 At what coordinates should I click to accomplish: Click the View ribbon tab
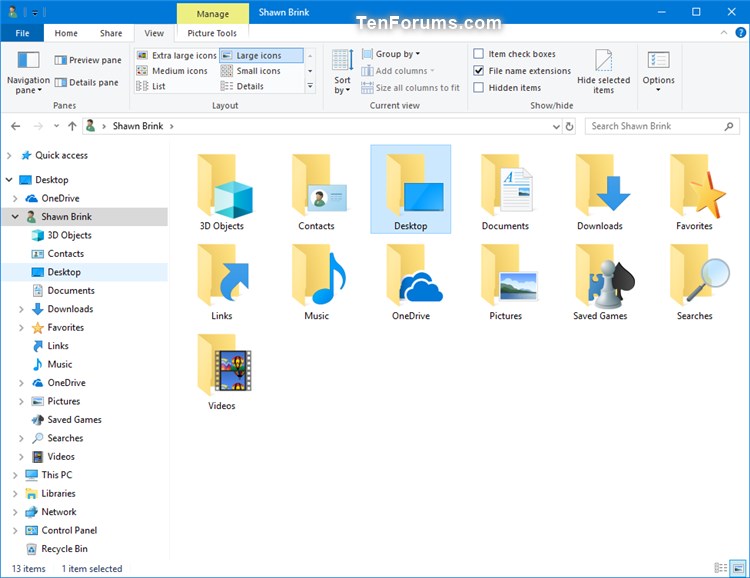[154, 33]
